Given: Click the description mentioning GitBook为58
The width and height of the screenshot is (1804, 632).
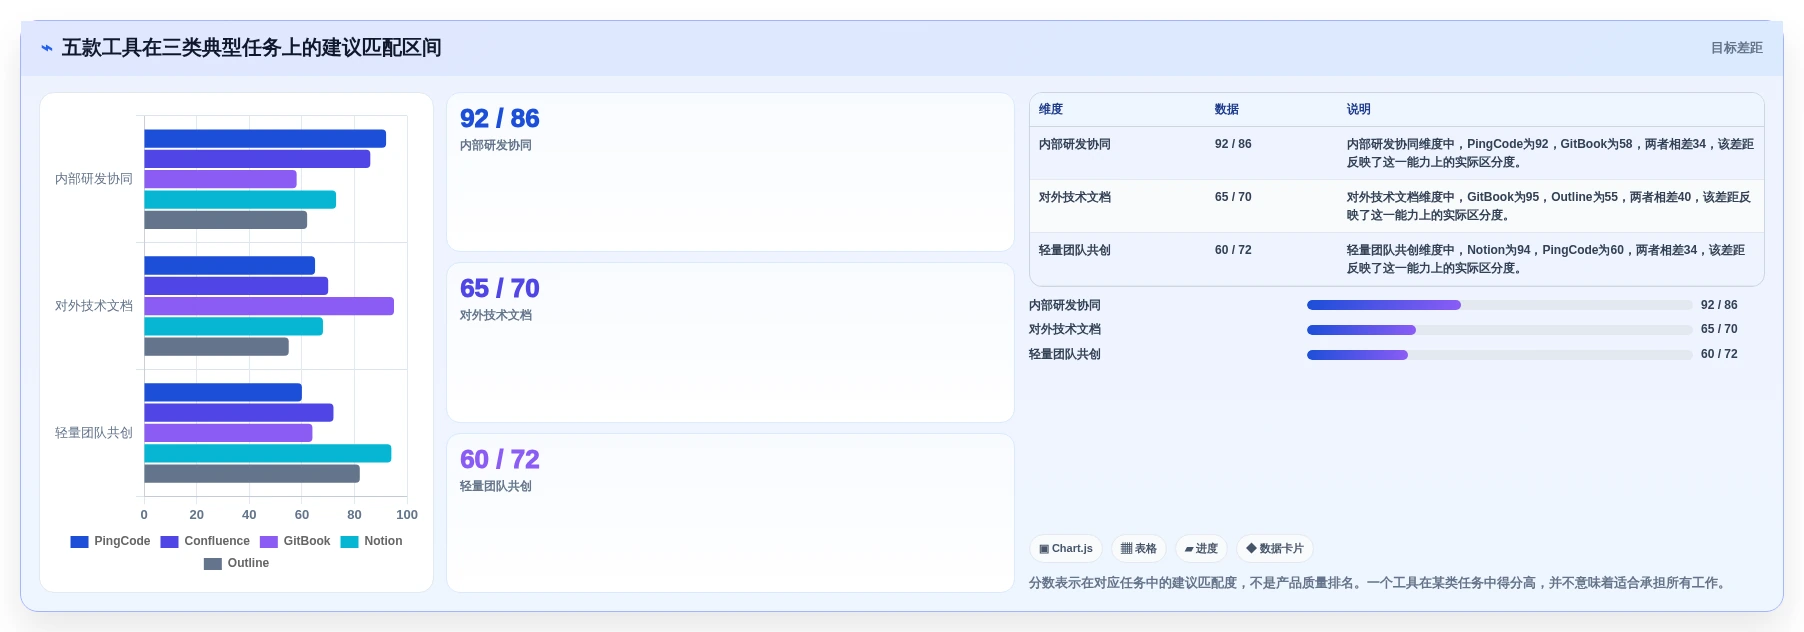Looking at the screenshot, I should point(1549,153).
